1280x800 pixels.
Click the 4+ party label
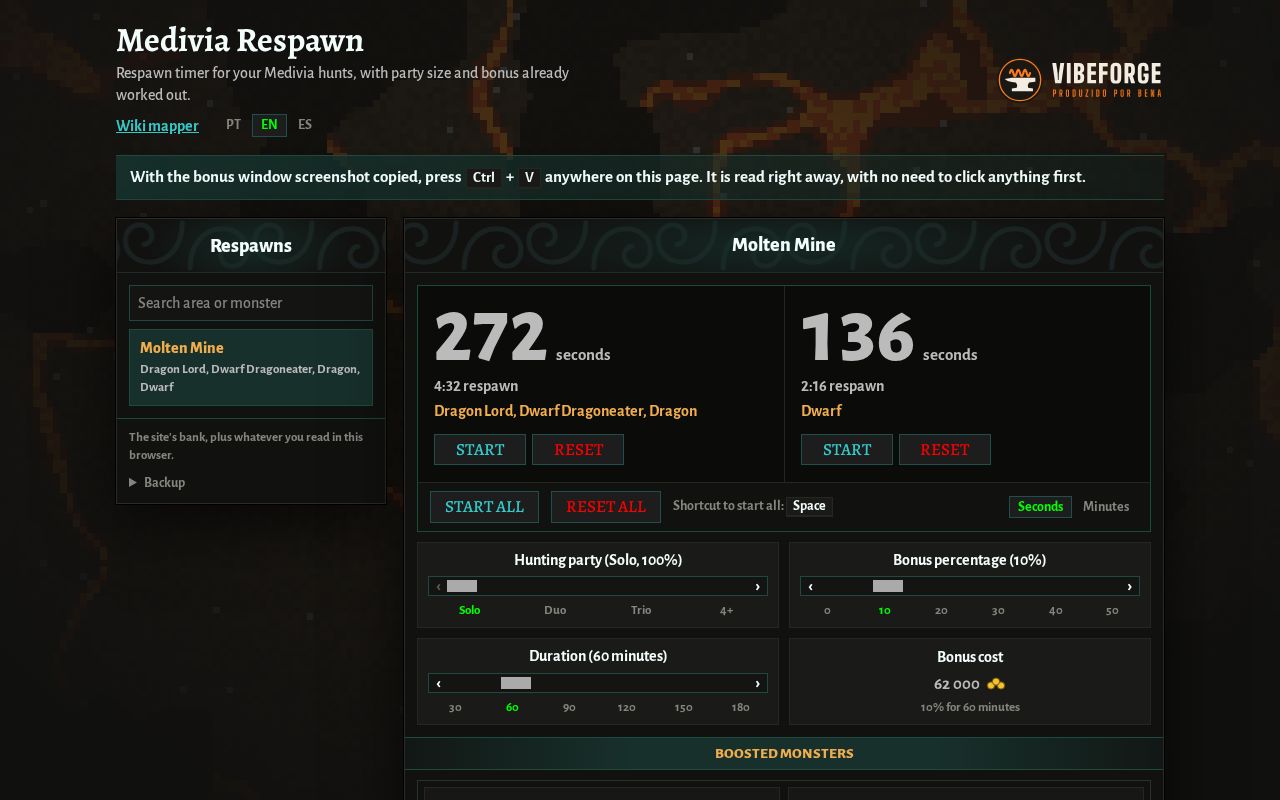pyautogui.click(x=727, y=610)
